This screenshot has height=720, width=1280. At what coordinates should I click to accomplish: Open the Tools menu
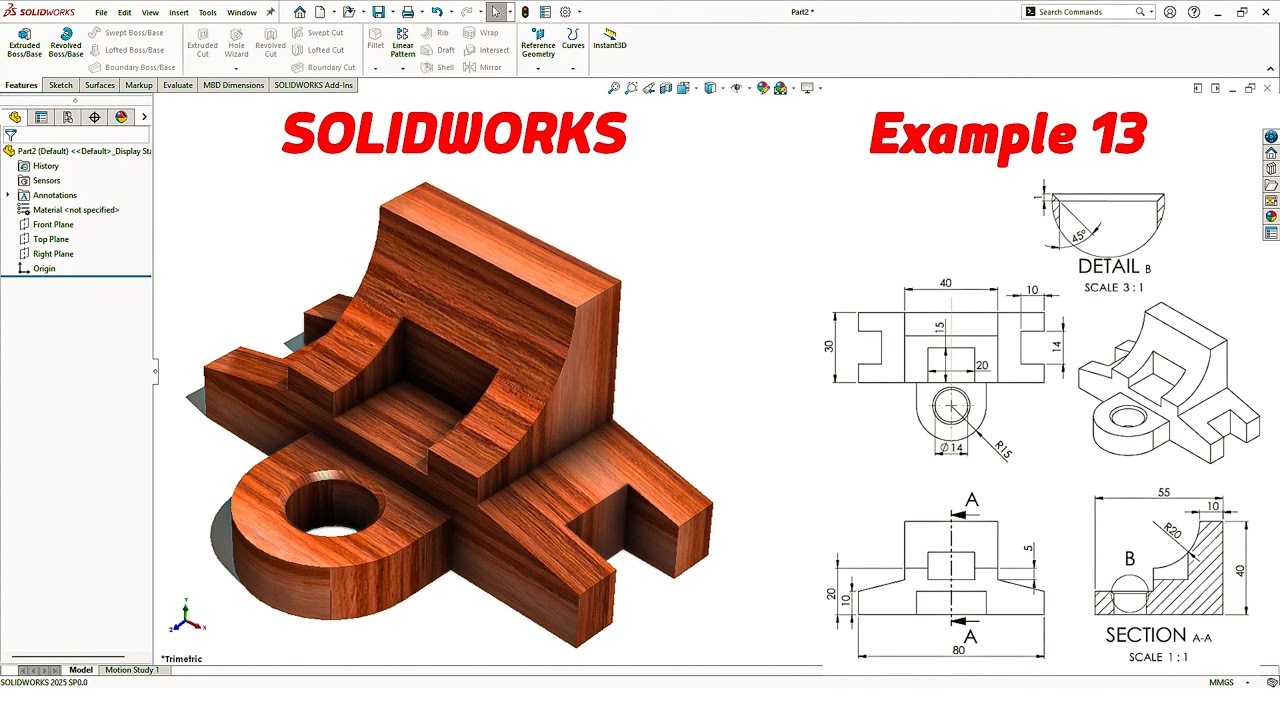(x=207, y=13)
